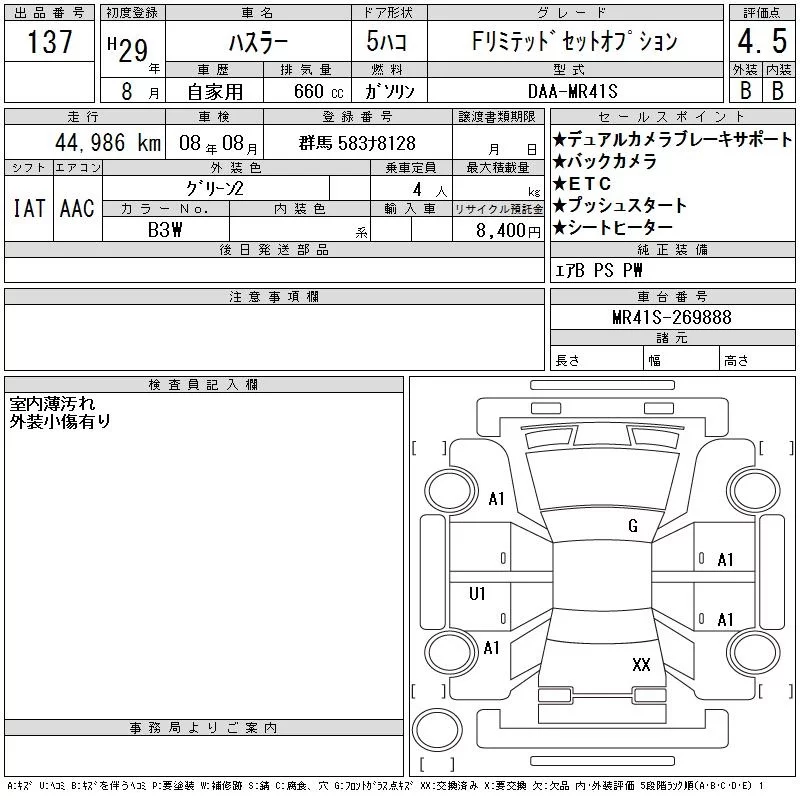Select the chassis number MR41S-269888
Viewport: 800px width, 800px height.
pos(672,317)
